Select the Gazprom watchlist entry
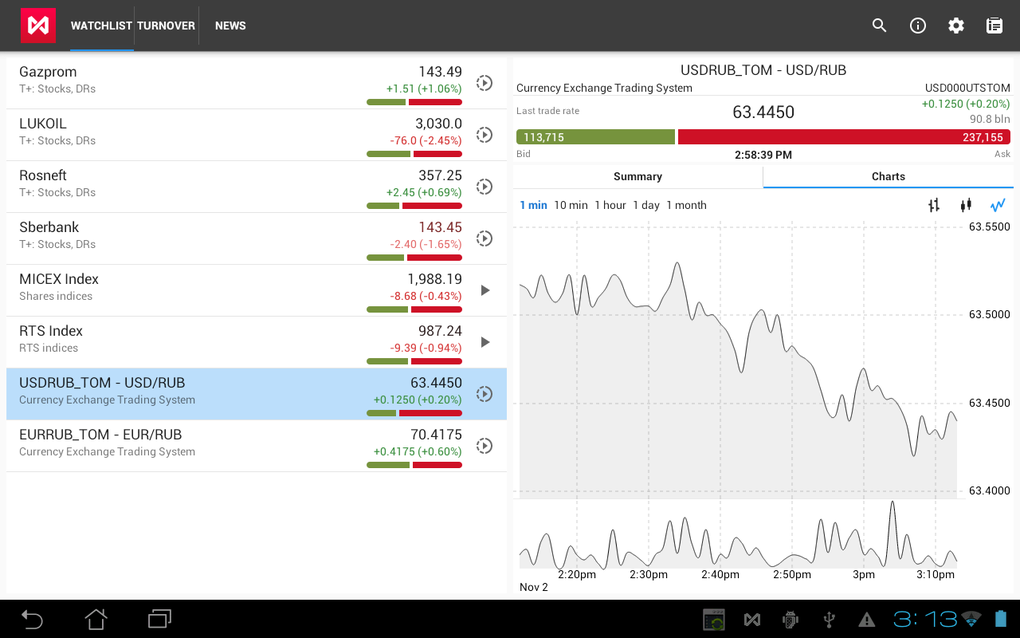The image size is (1020, 638). 256,83
